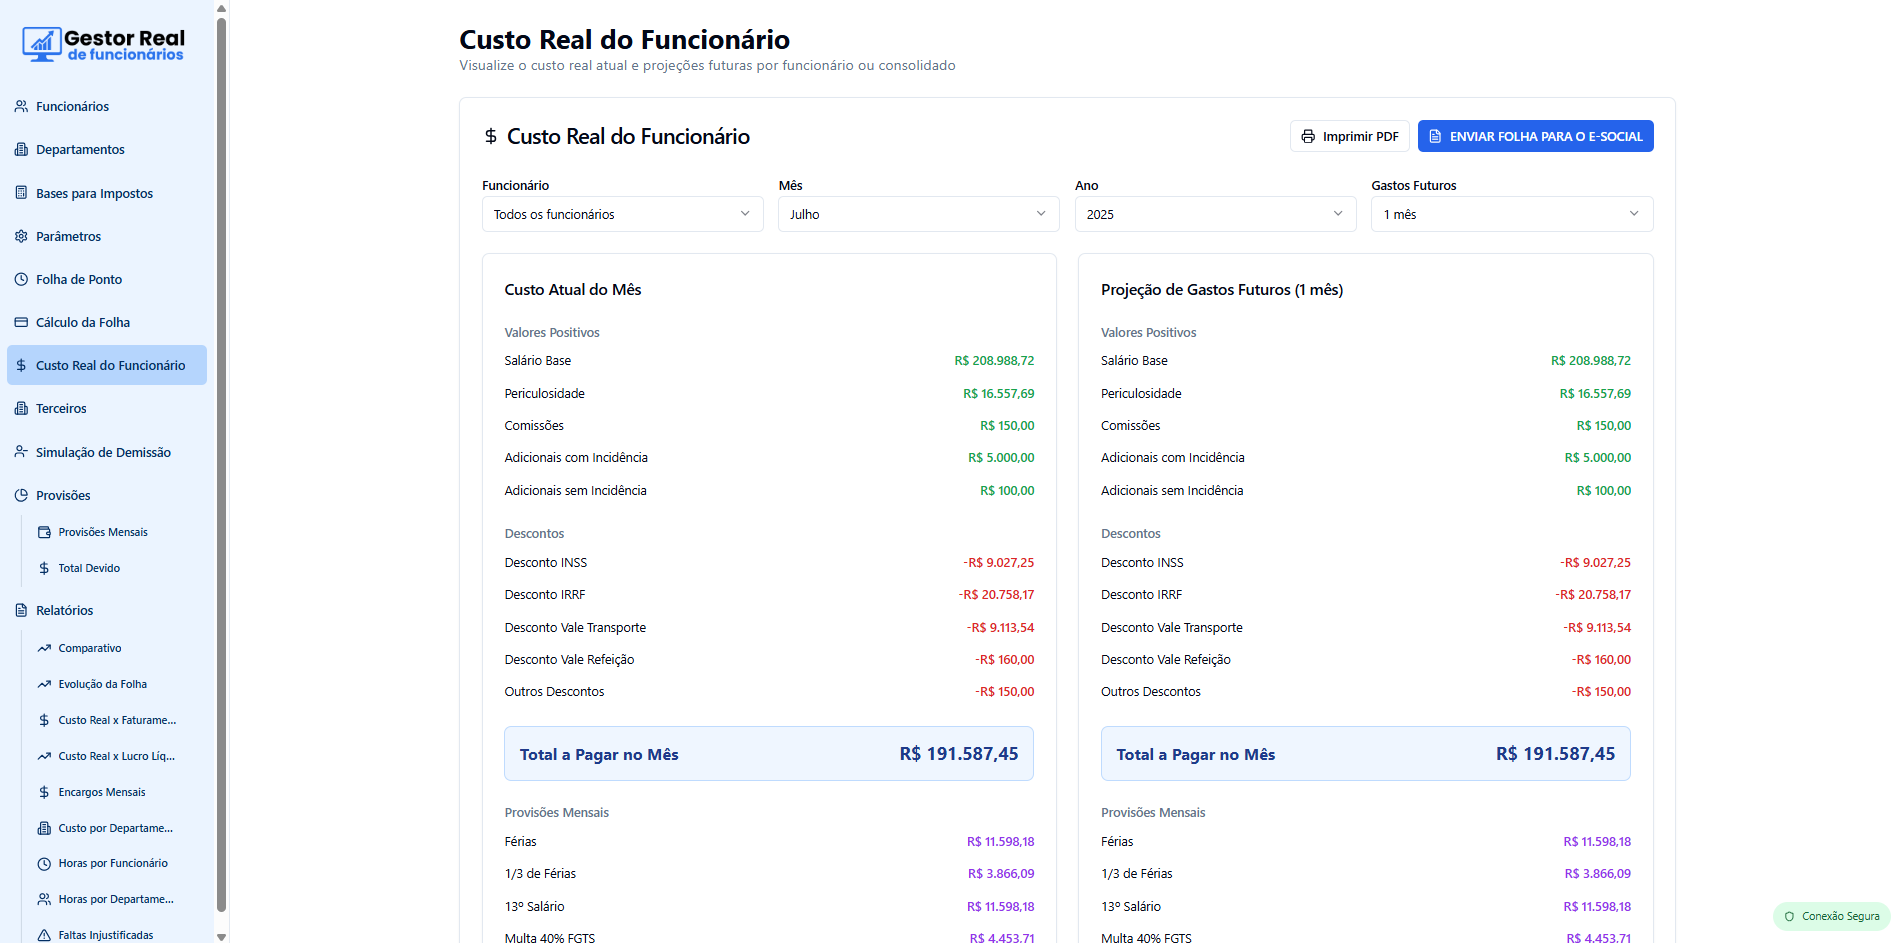Click the left Total a Pagar value R$ 191.587,45
Screen dimensions: 1902x943
958,754
